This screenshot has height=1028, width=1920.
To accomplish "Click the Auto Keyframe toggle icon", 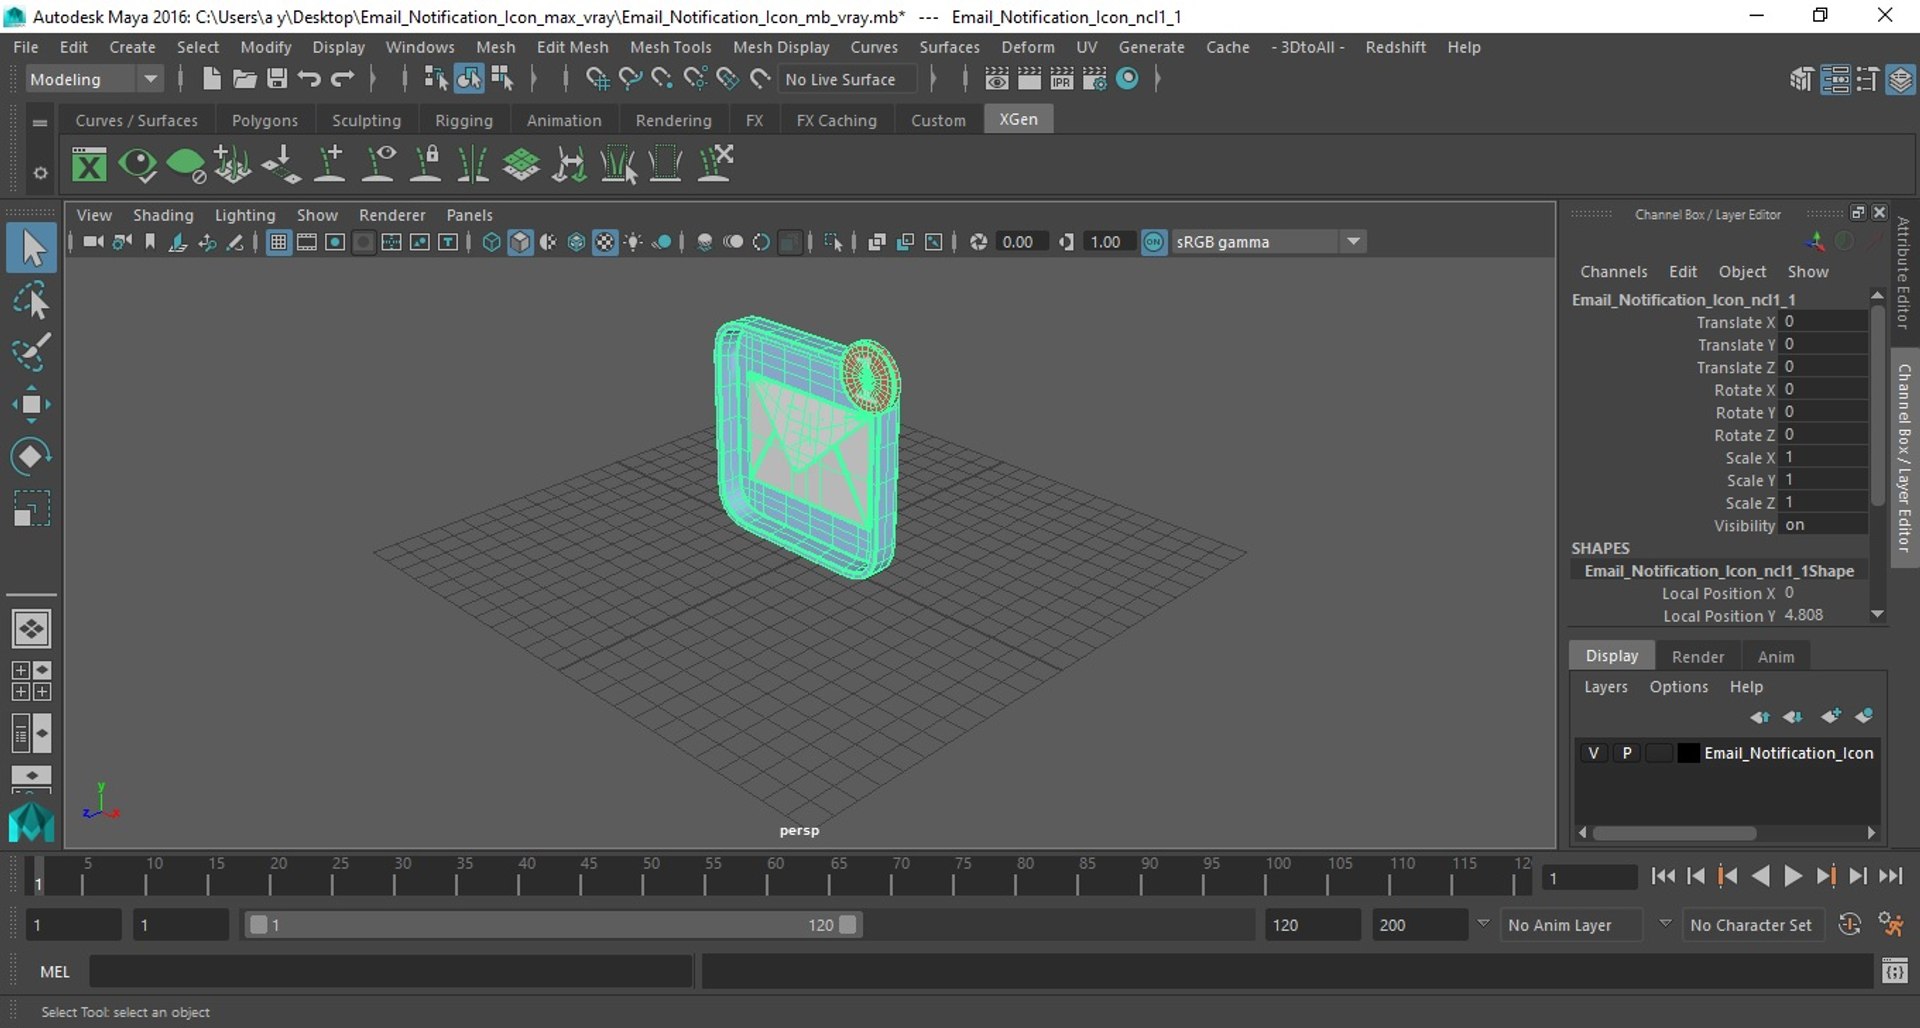I will pos(1849,925).
